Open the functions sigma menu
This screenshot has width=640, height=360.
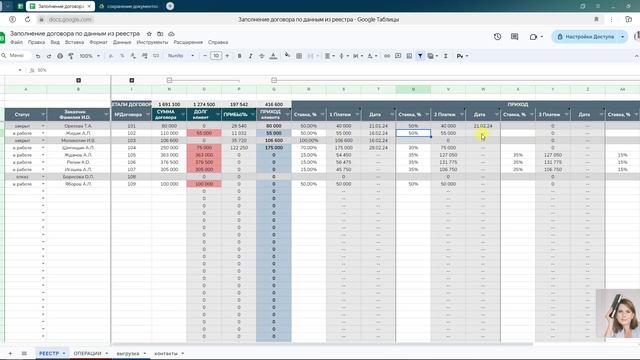click(x=446, y=56)
